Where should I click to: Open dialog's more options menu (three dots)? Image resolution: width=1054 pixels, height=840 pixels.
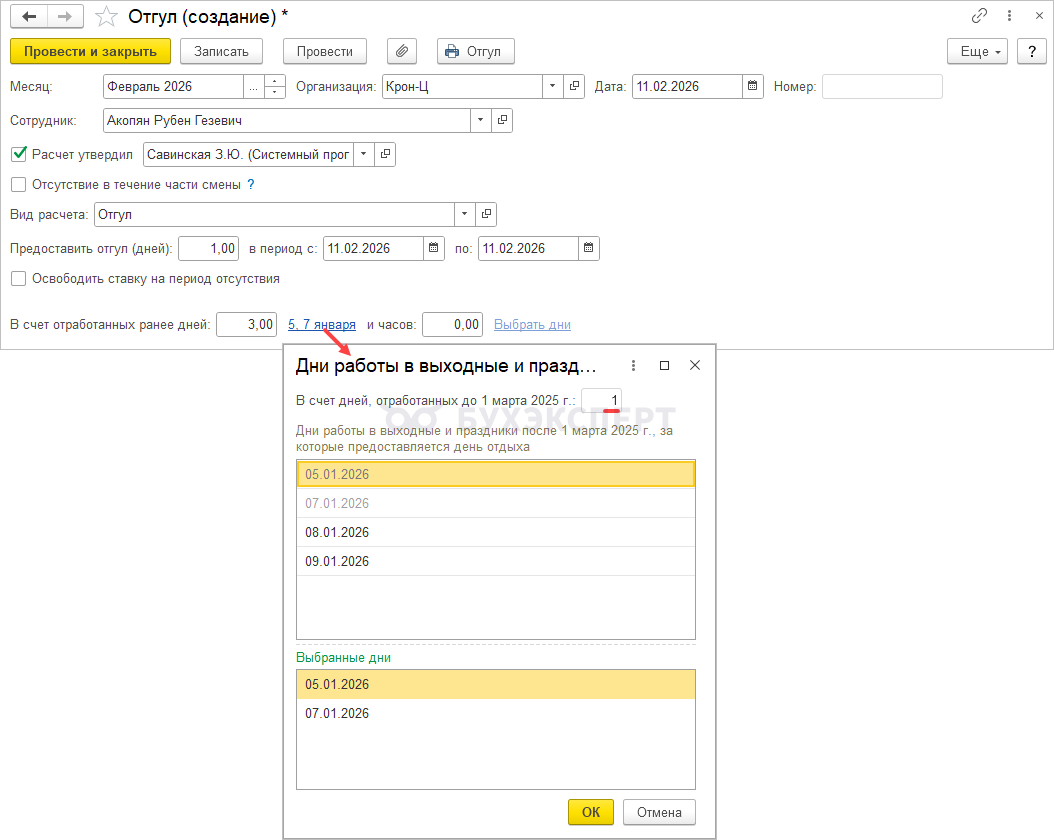633,366
